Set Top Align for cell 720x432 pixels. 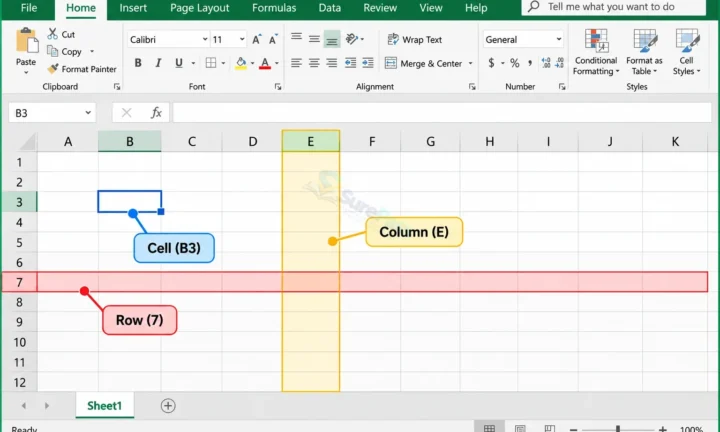[296, 39]
